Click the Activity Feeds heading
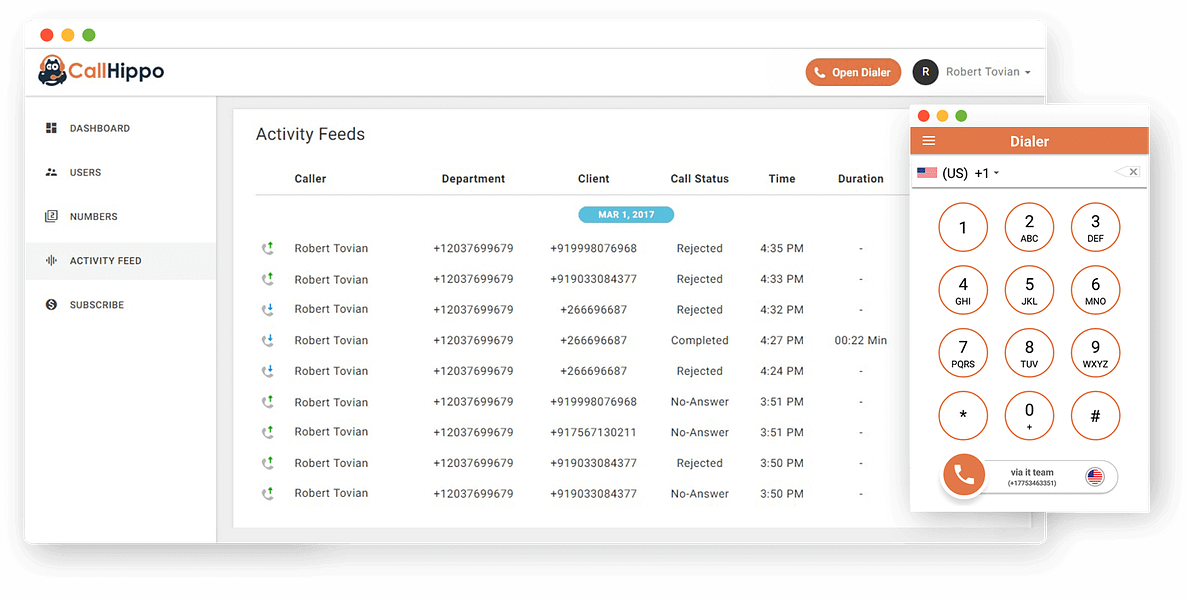 pyautogui.click(x=310, y=134)
